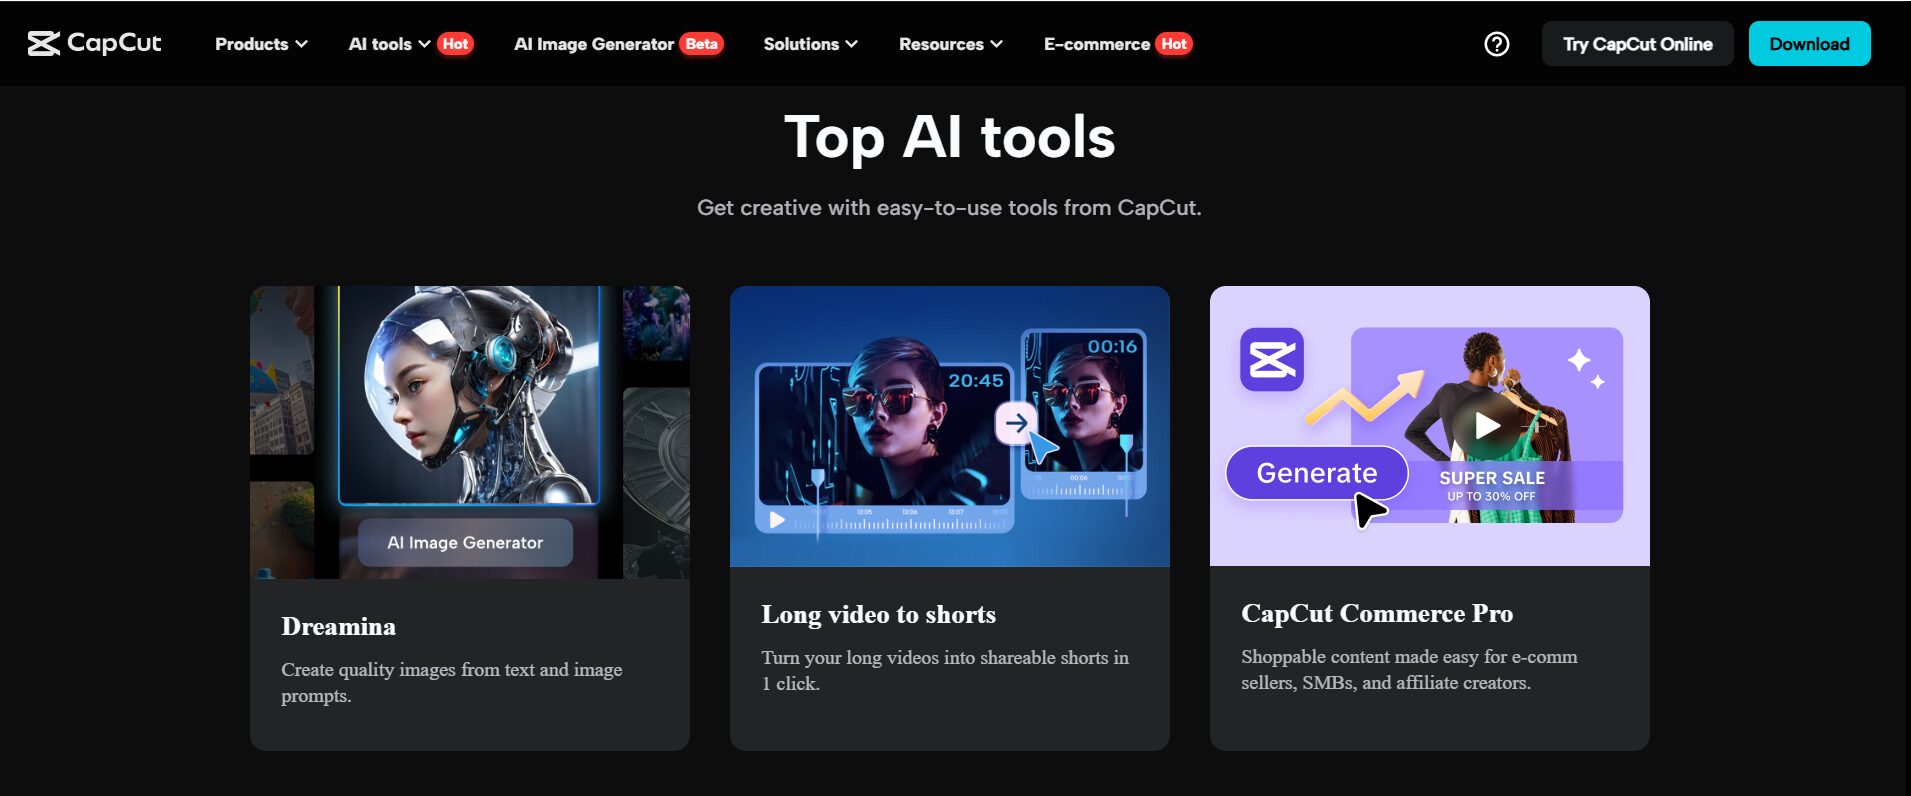Screen dimensions: 1911x796
Task: Open the Dreamina card title
Action: [x=338, y=626]
